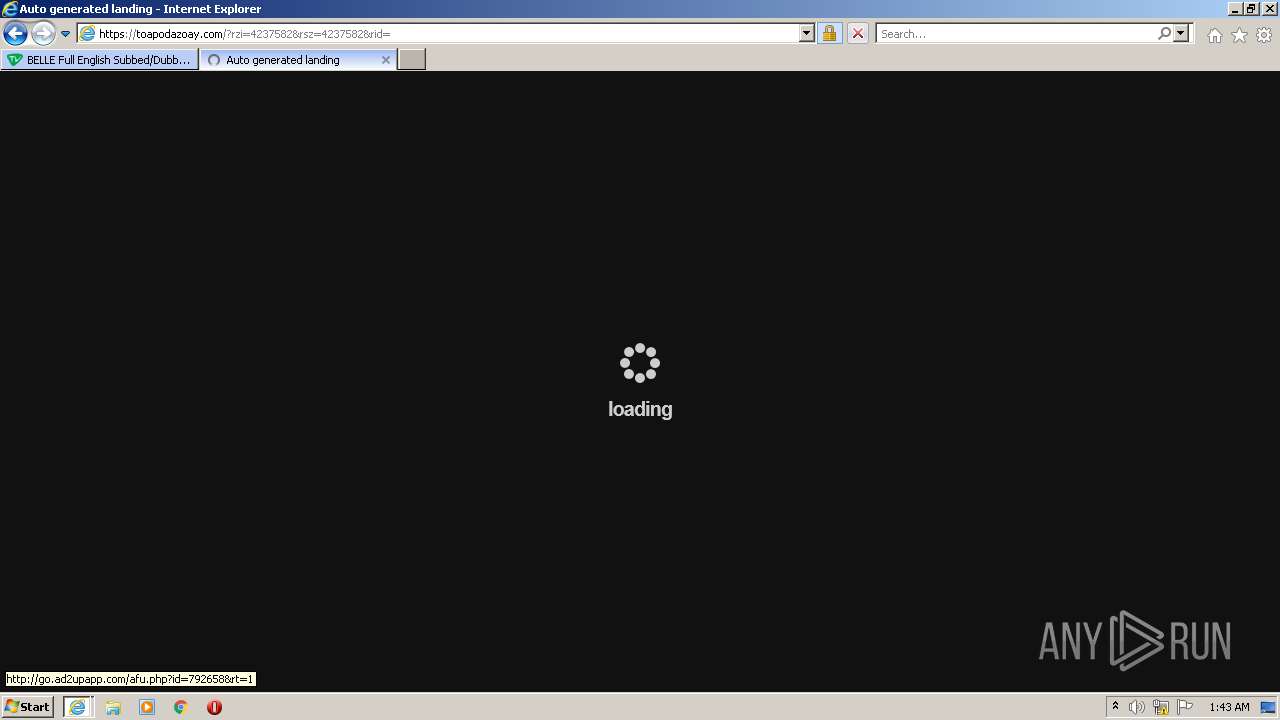Go to the Home page icon

pos(1214,34)
